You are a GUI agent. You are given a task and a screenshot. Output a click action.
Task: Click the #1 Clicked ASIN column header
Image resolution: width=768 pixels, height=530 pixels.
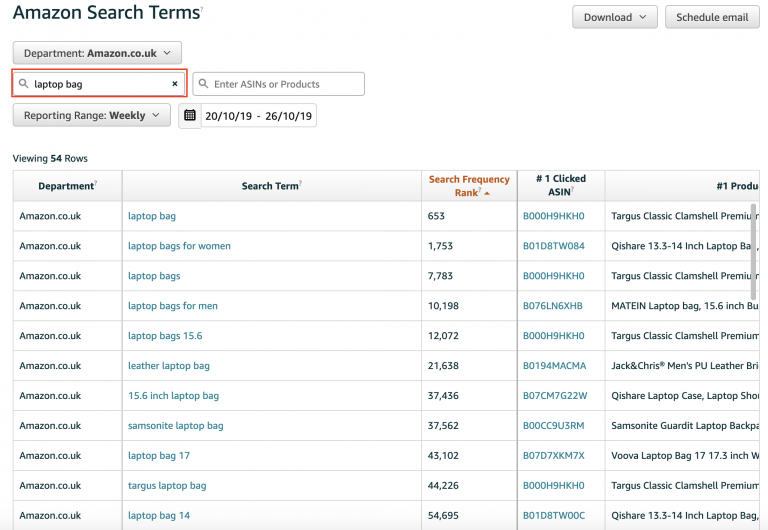[561, 186]
